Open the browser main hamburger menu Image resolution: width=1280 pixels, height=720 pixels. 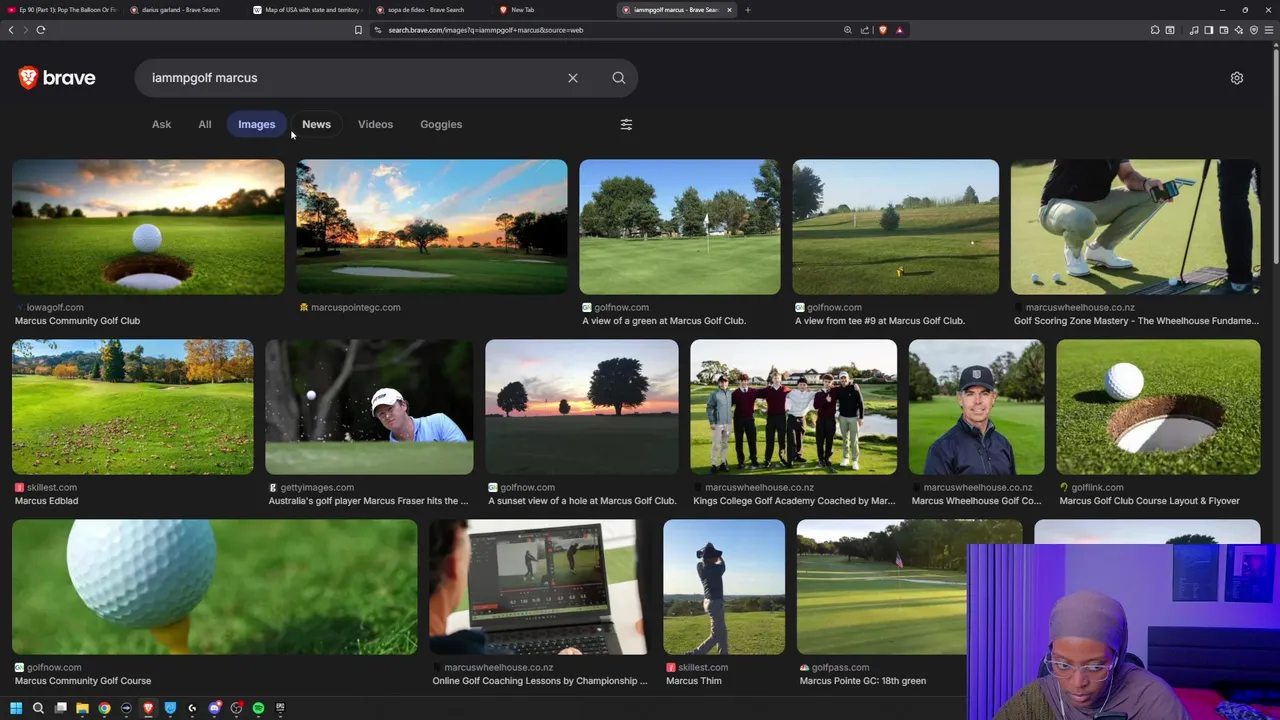coord(1269,30)
